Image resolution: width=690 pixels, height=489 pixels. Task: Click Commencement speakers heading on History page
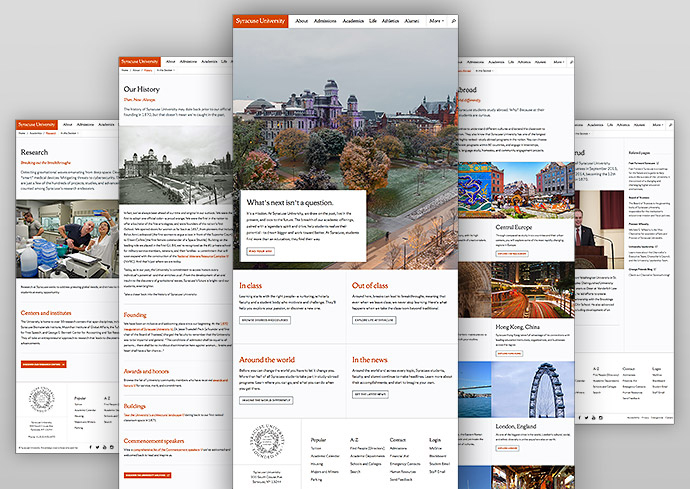[x=154, y=441]
